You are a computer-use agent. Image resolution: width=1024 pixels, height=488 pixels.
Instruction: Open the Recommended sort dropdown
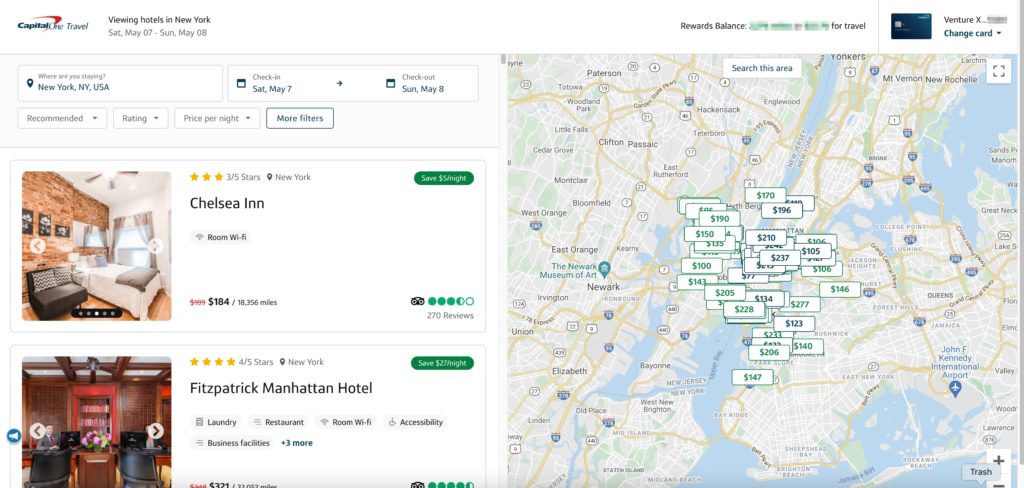tap(62, 118)
